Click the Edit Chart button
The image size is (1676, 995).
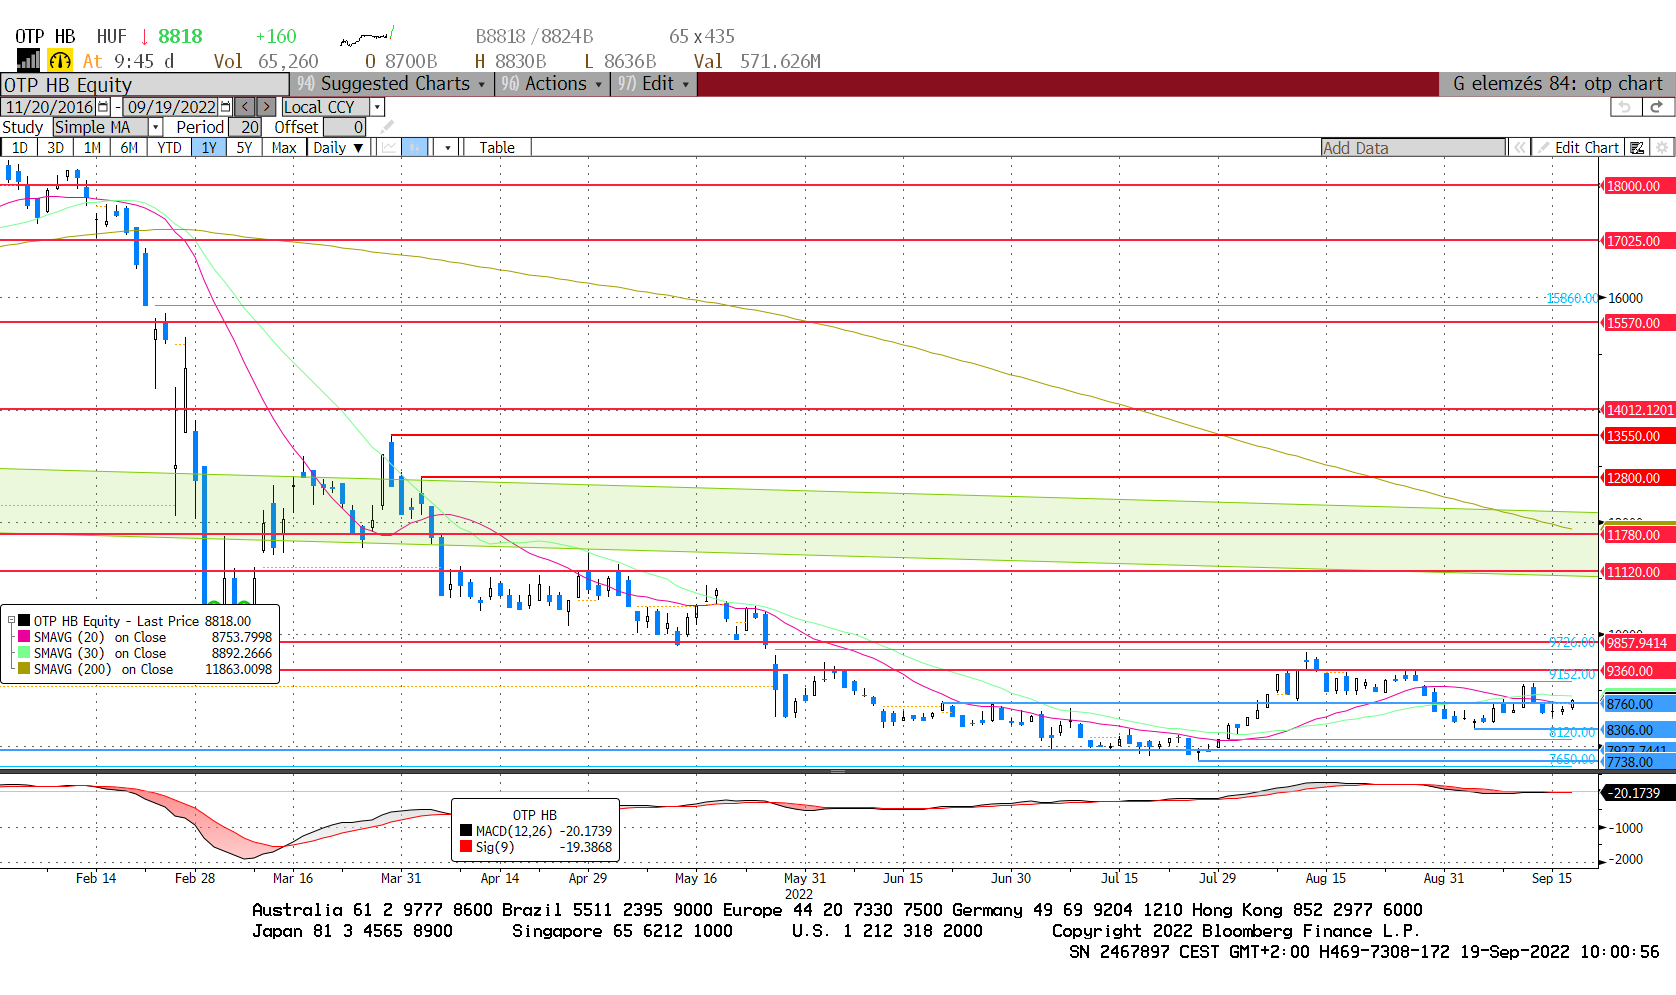pyautogui.click(x=1579, y=147)
